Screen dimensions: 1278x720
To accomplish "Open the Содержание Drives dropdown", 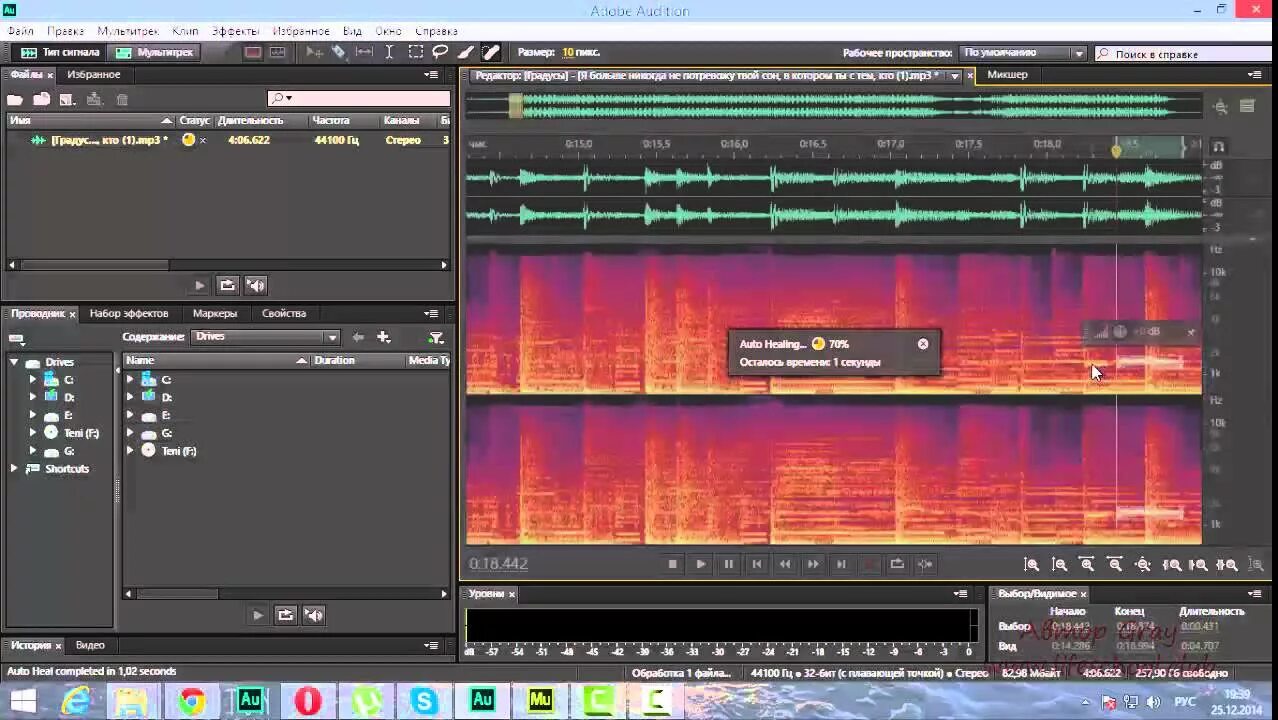I will [266, 337].
